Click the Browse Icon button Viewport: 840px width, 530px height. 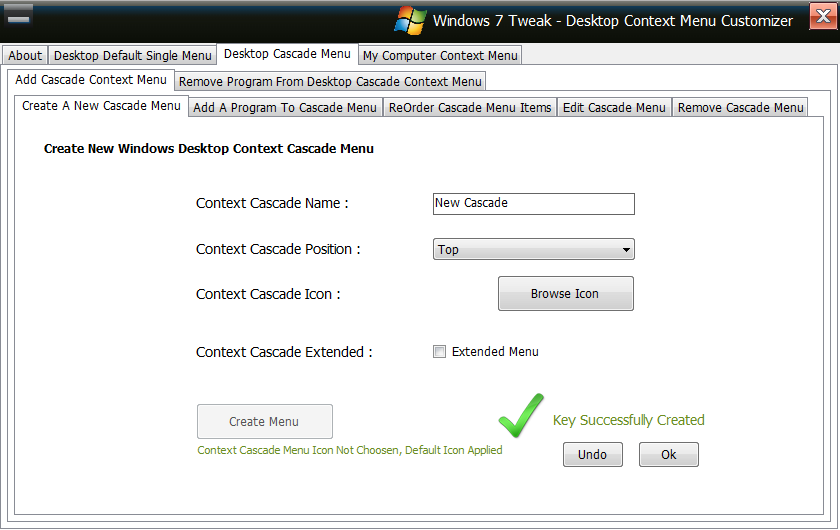point(566,294)
